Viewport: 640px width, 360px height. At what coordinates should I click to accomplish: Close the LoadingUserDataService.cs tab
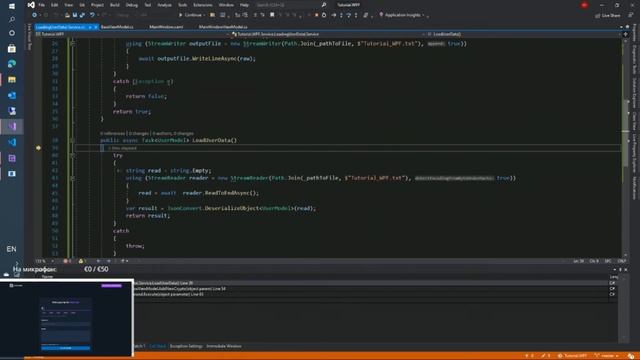pyautogui.click(x=96, y=27)
